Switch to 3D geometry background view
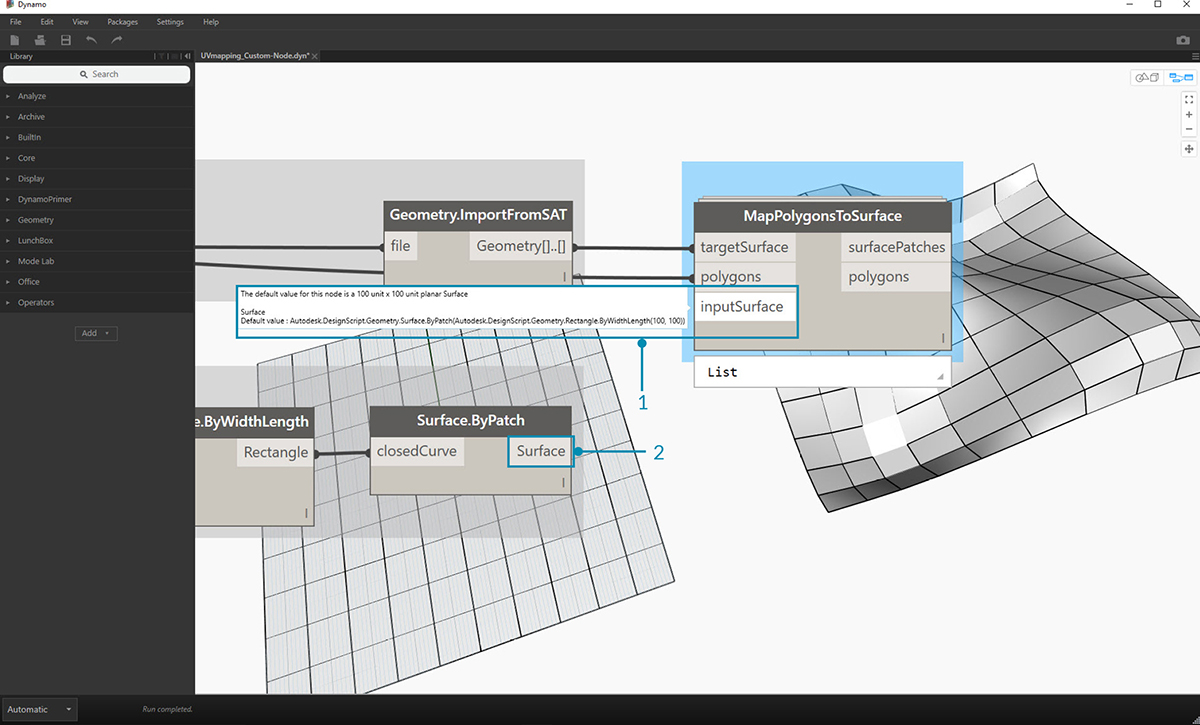Viewport: 1200px width, 725px height. click(1146, 78)
